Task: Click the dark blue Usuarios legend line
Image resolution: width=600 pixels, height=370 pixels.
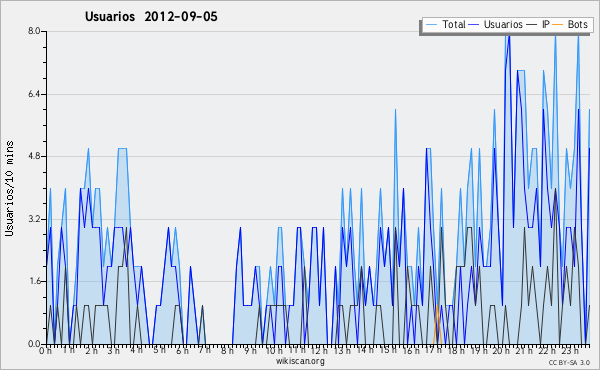Action: [x=474, y=25]
